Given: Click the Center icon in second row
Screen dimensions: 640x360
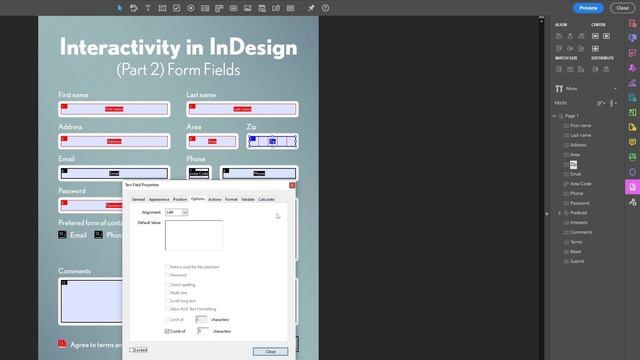Looking at the screenshot, I should [596, 49].
